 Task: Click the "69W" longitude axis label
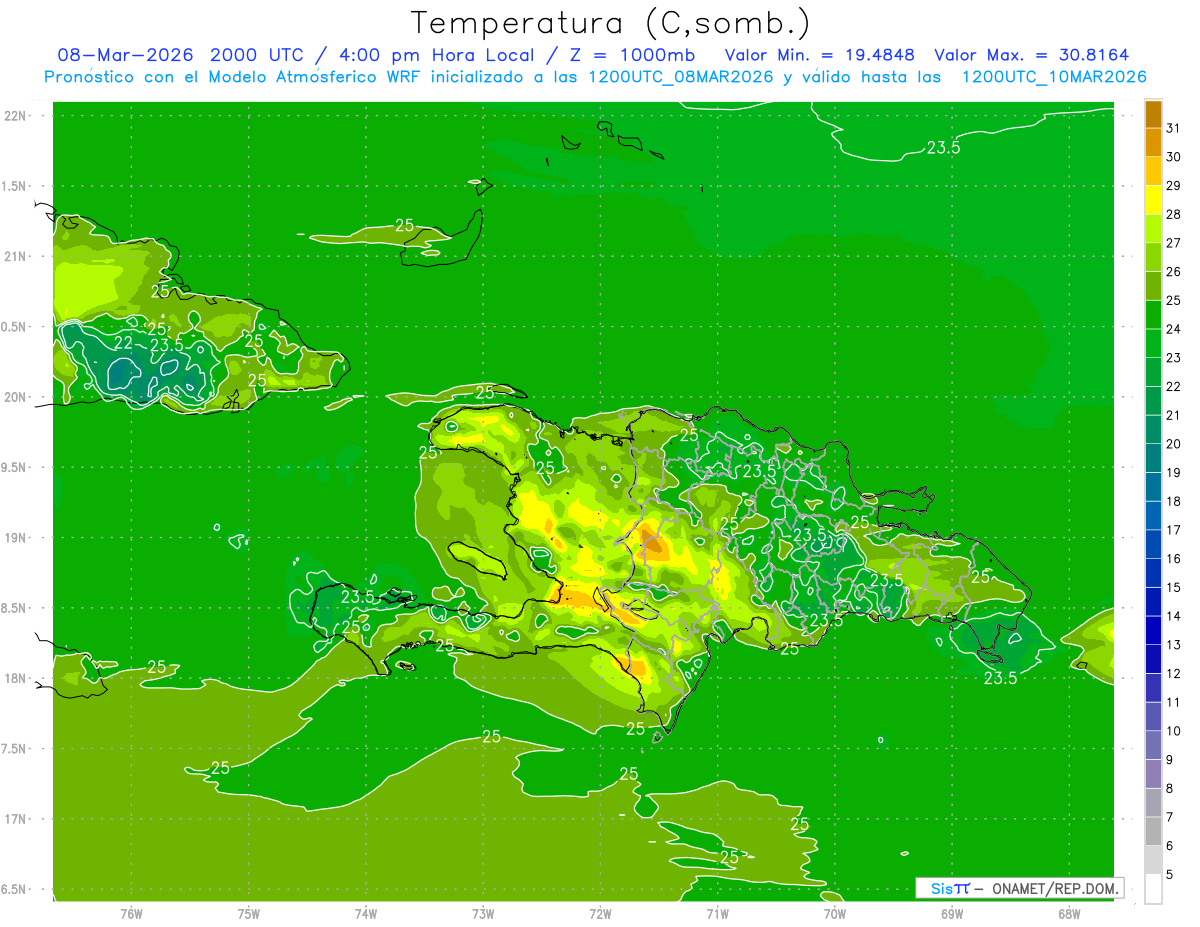(952, 914)
